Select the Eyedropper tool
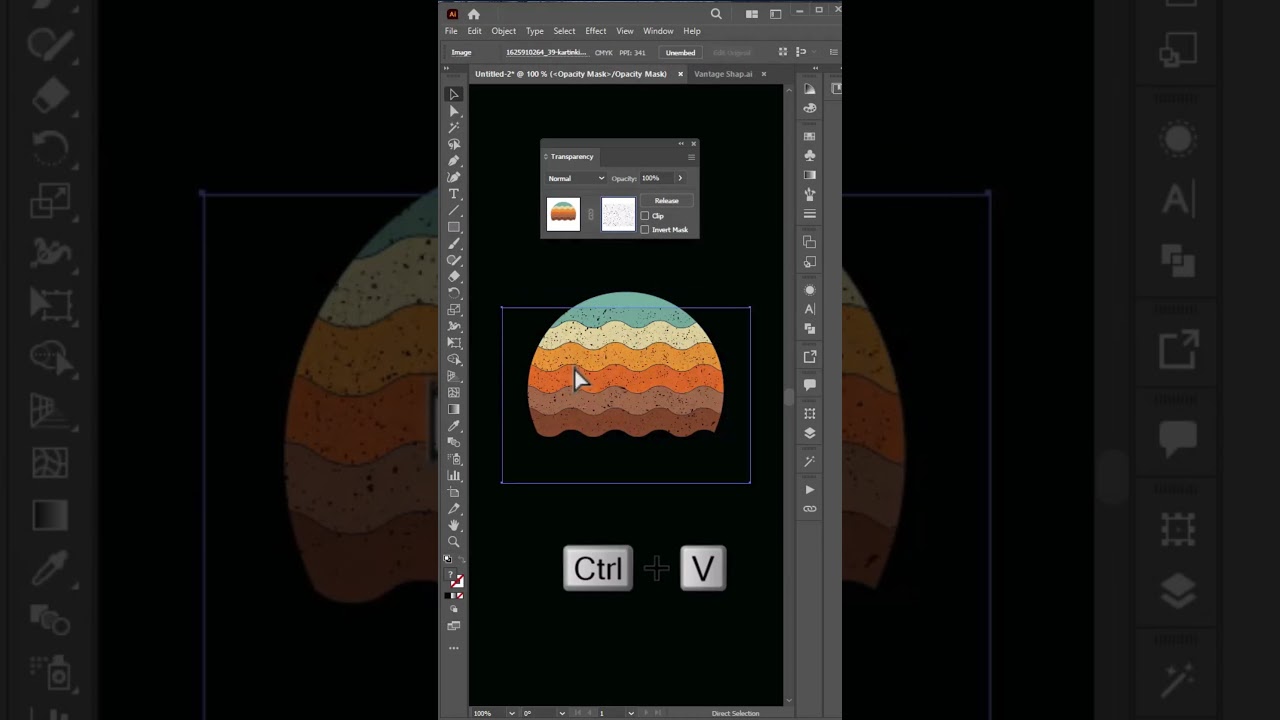Viewport: 1280px width, 720px height. 454,426
